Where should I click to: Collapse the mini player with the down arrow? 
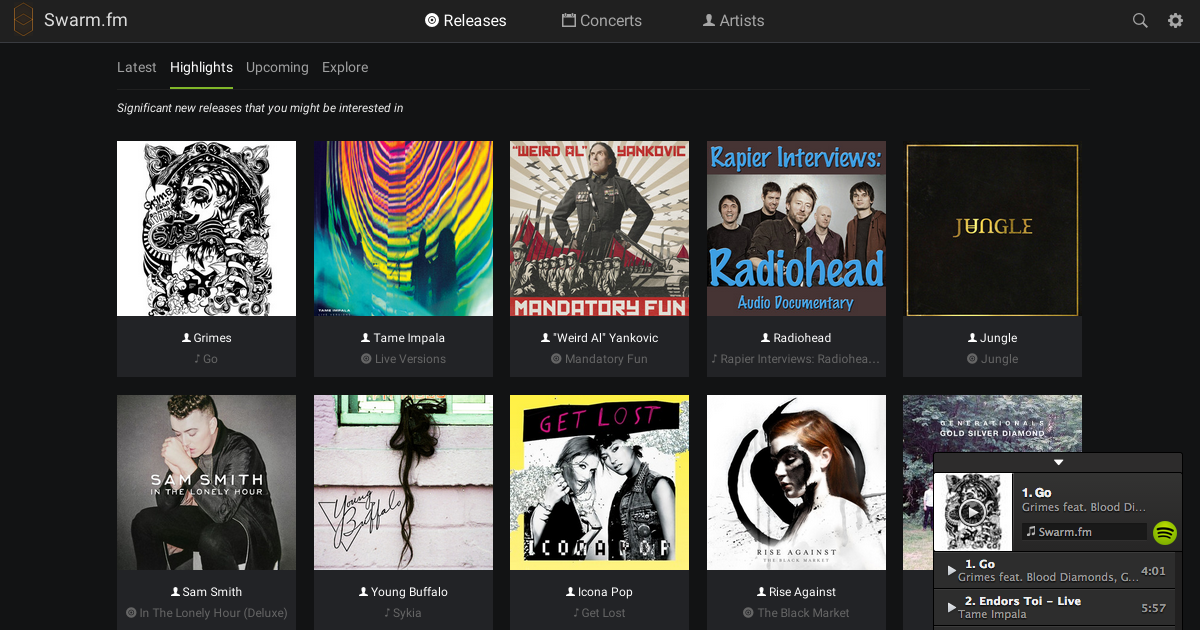pos(1058,462)
